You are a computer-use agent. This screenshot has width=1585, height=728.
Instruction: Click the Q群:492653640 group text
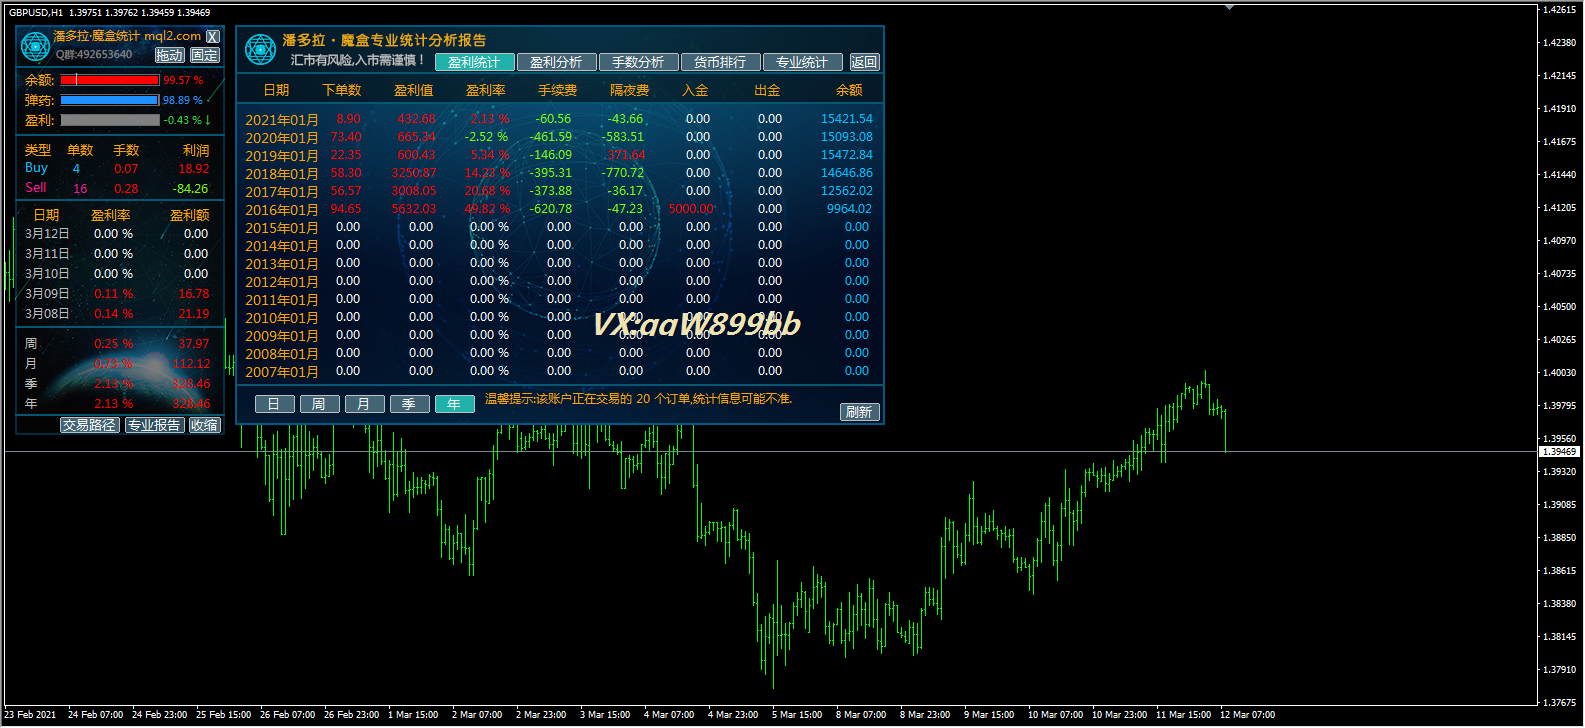click(94, 55)
